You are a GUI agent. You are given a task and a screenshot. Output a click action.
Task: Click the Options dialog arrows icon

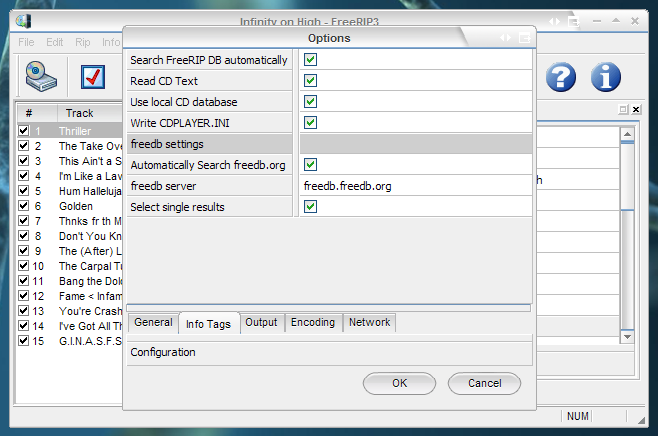pos(505,38)
